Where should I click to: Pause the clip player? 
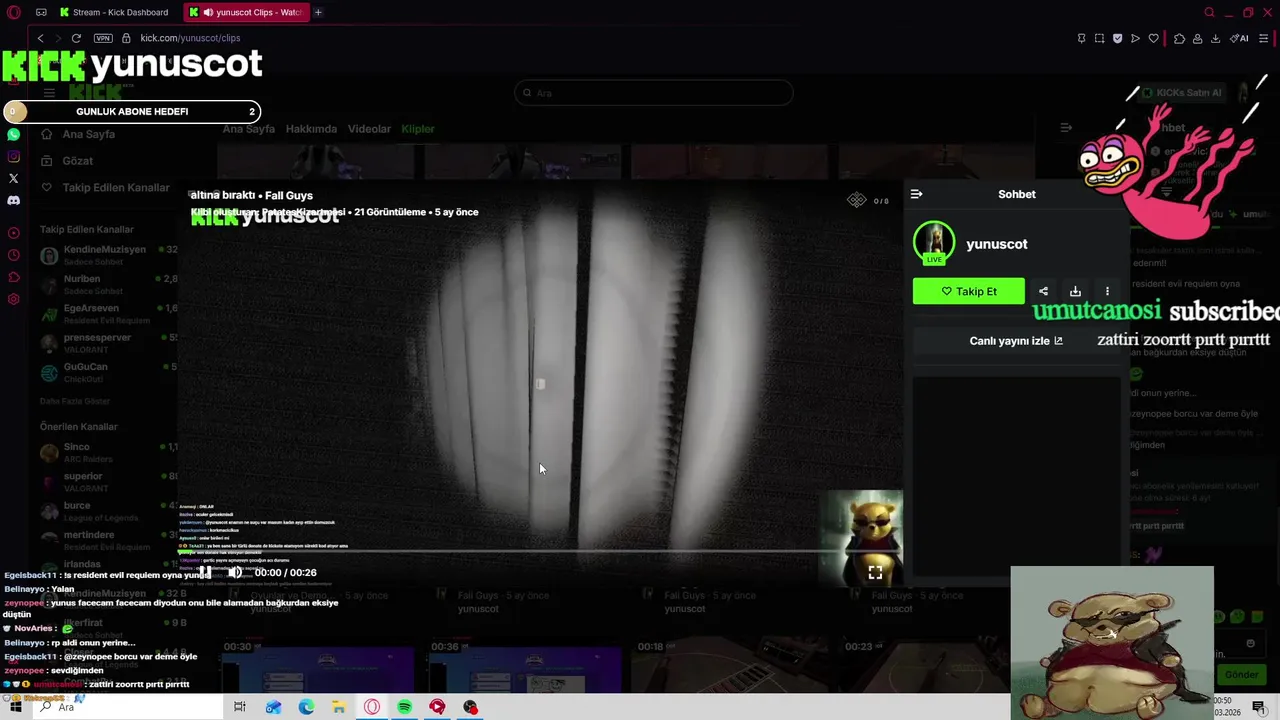pyautogui.click(x=204, y=573)
